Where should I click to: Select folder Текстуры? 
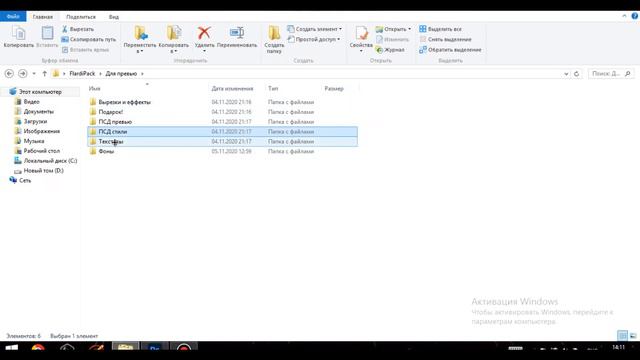coord(222,141)
